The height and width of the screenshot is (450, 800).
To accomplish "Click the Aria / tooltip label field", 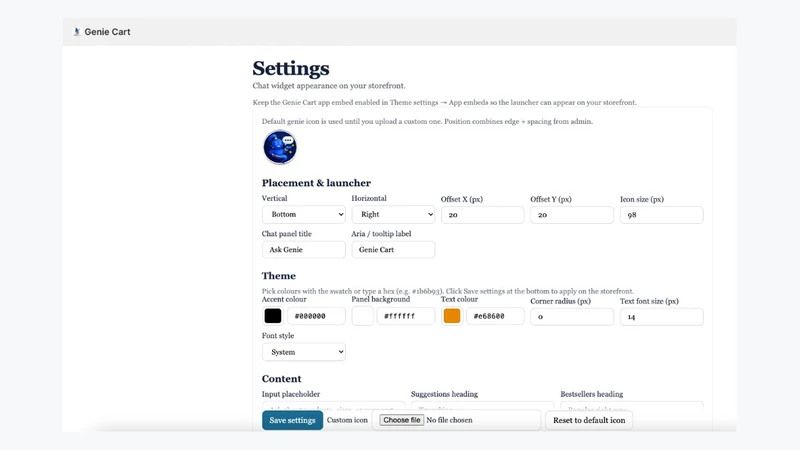I will click(x=393, y=249).
